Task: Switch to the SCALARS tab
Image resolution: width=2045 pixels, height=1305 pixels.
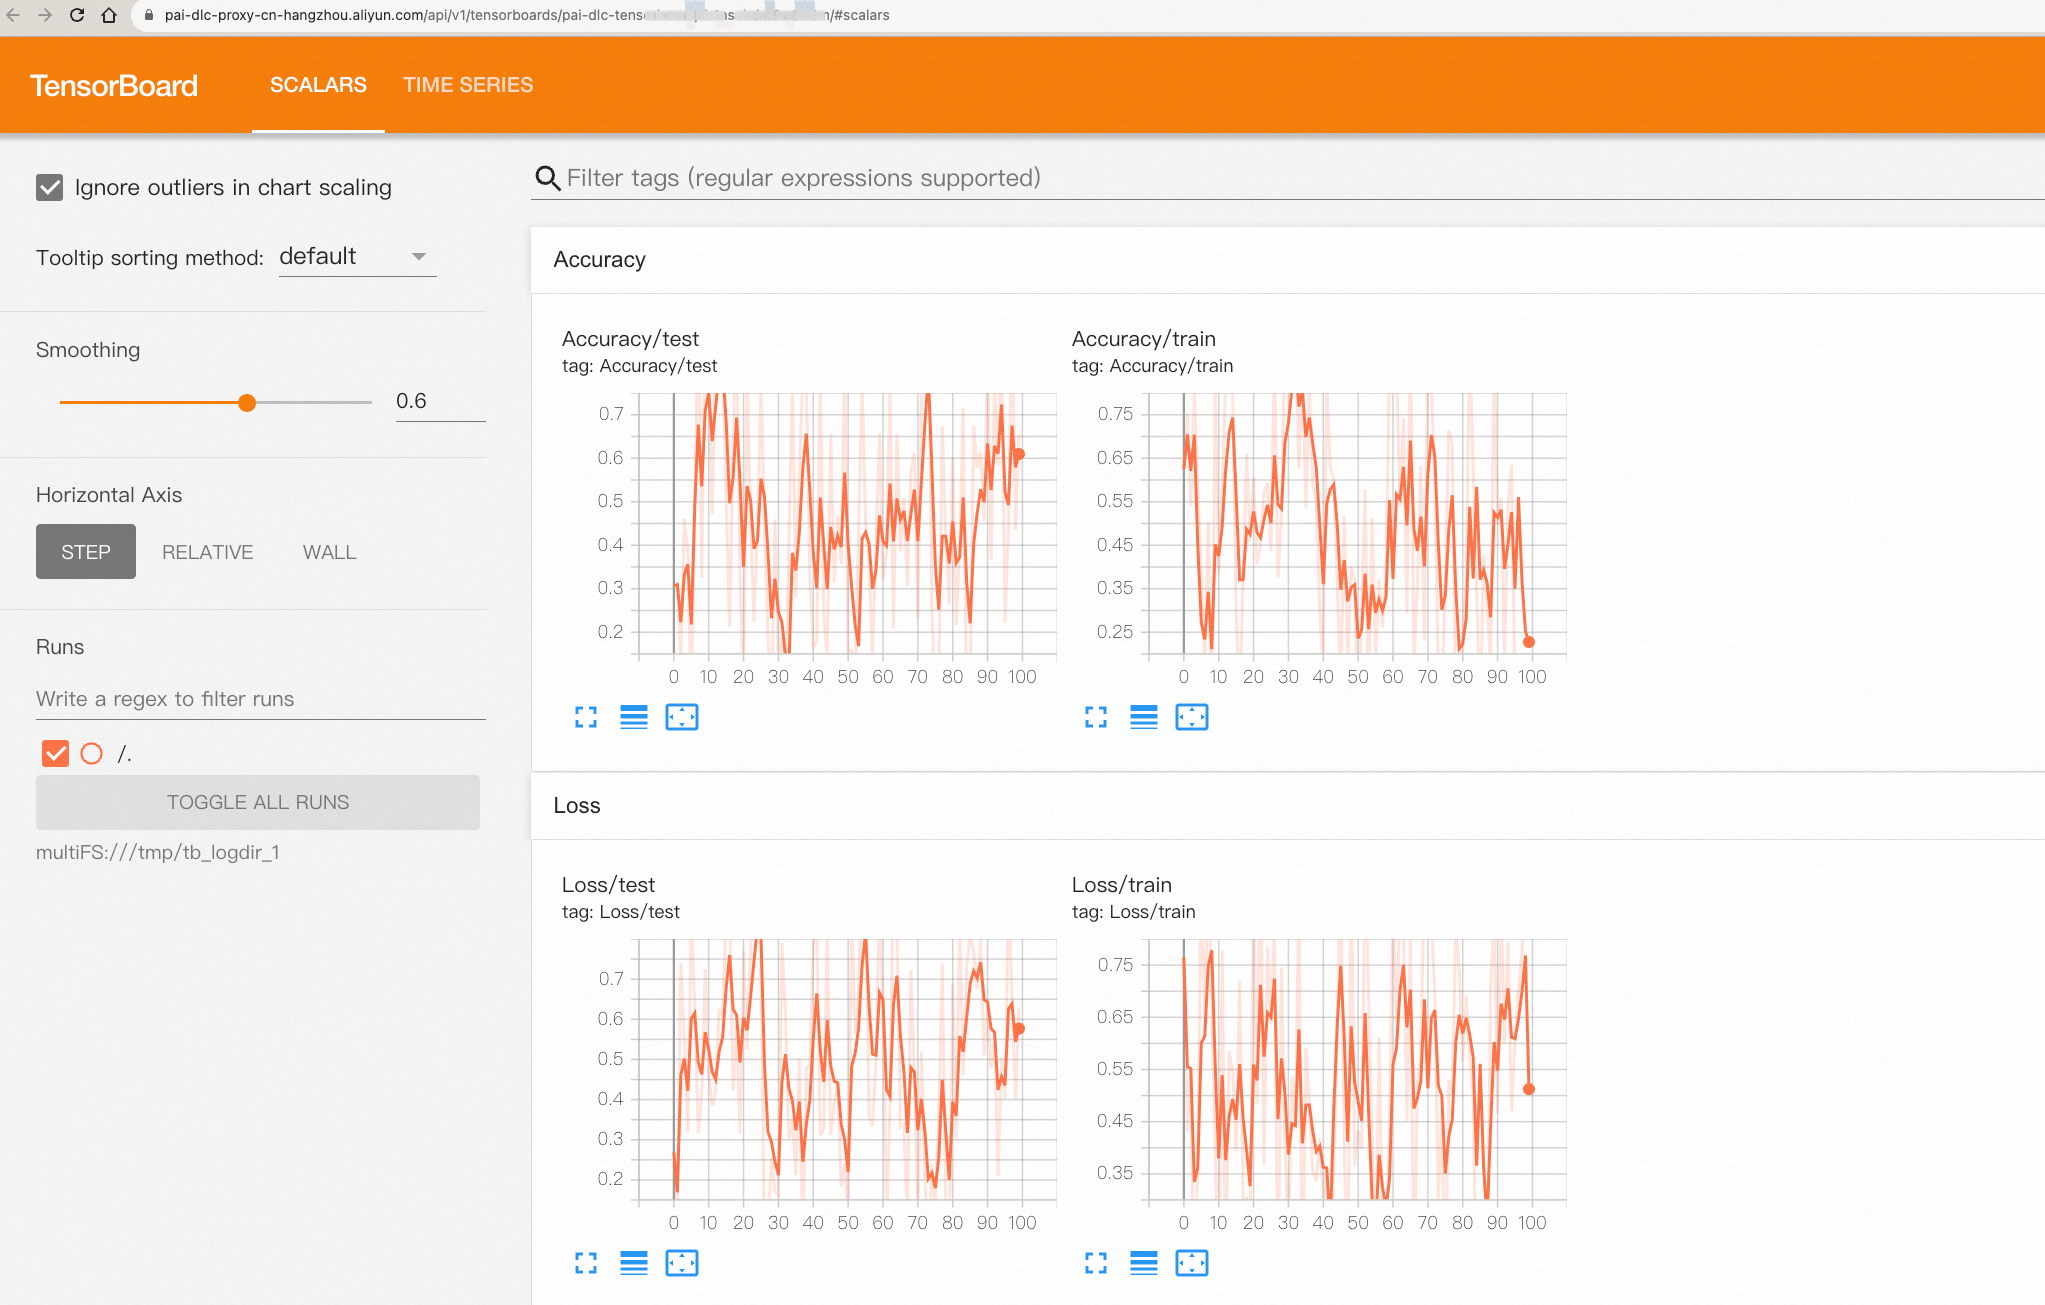Action: (318, 85)
